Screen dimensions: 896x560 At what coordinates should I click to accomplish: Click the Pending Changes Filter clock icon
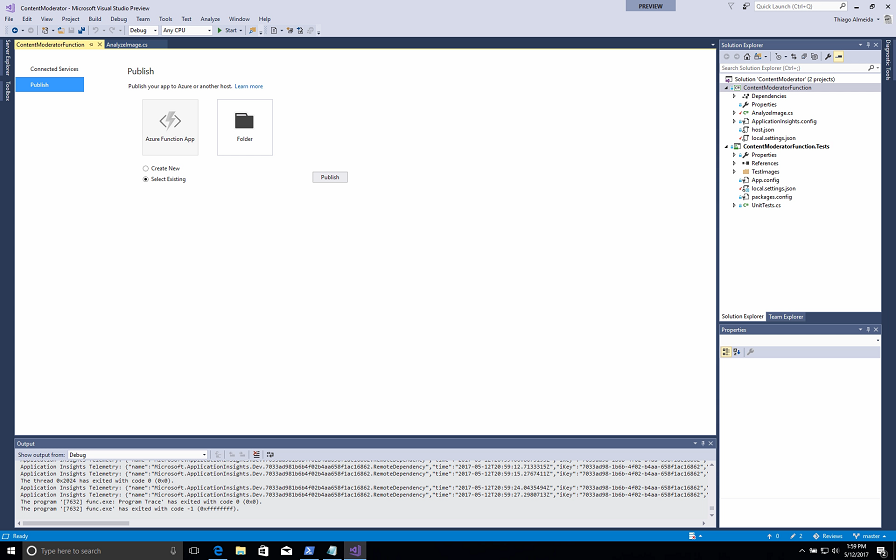[x=778, y=57]
